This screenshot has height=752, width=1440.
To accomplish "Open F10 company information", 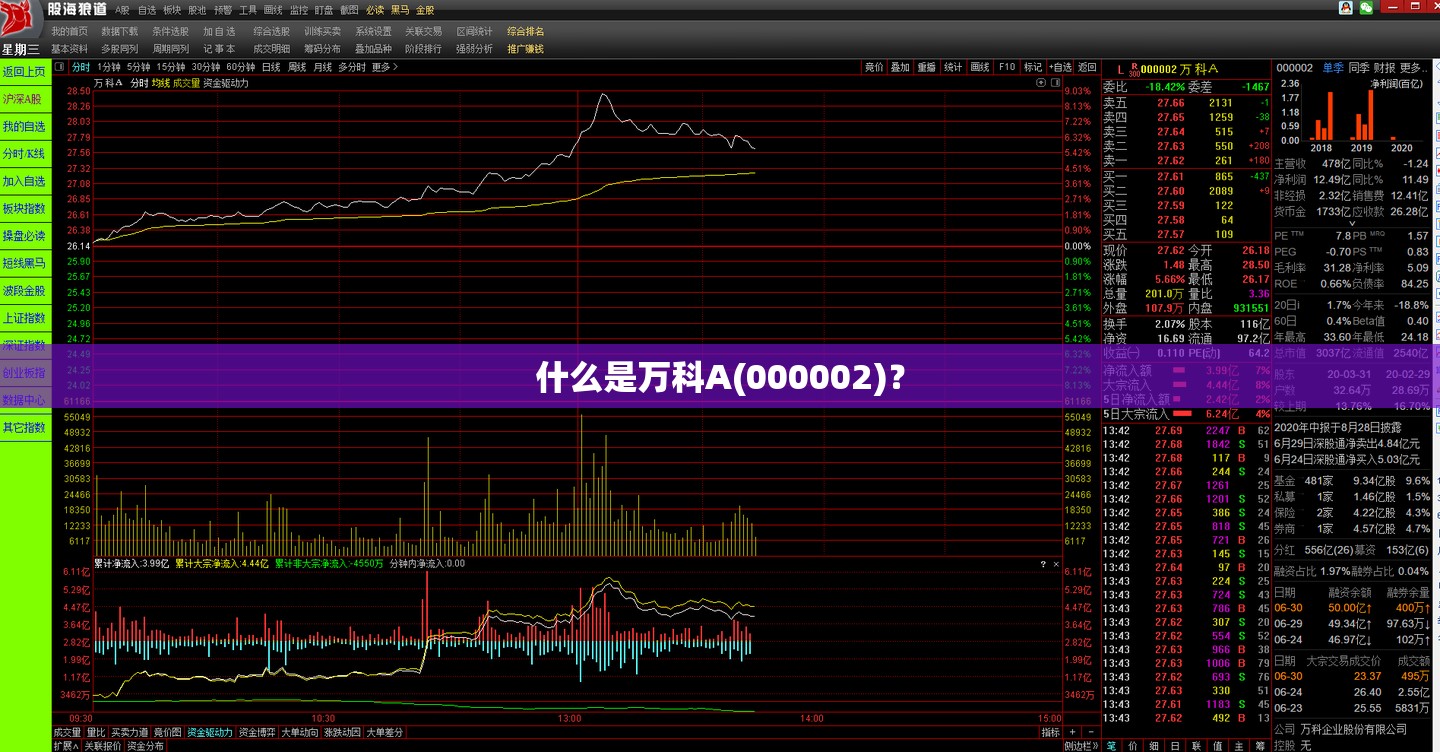I will click(x=1007, y=67).
